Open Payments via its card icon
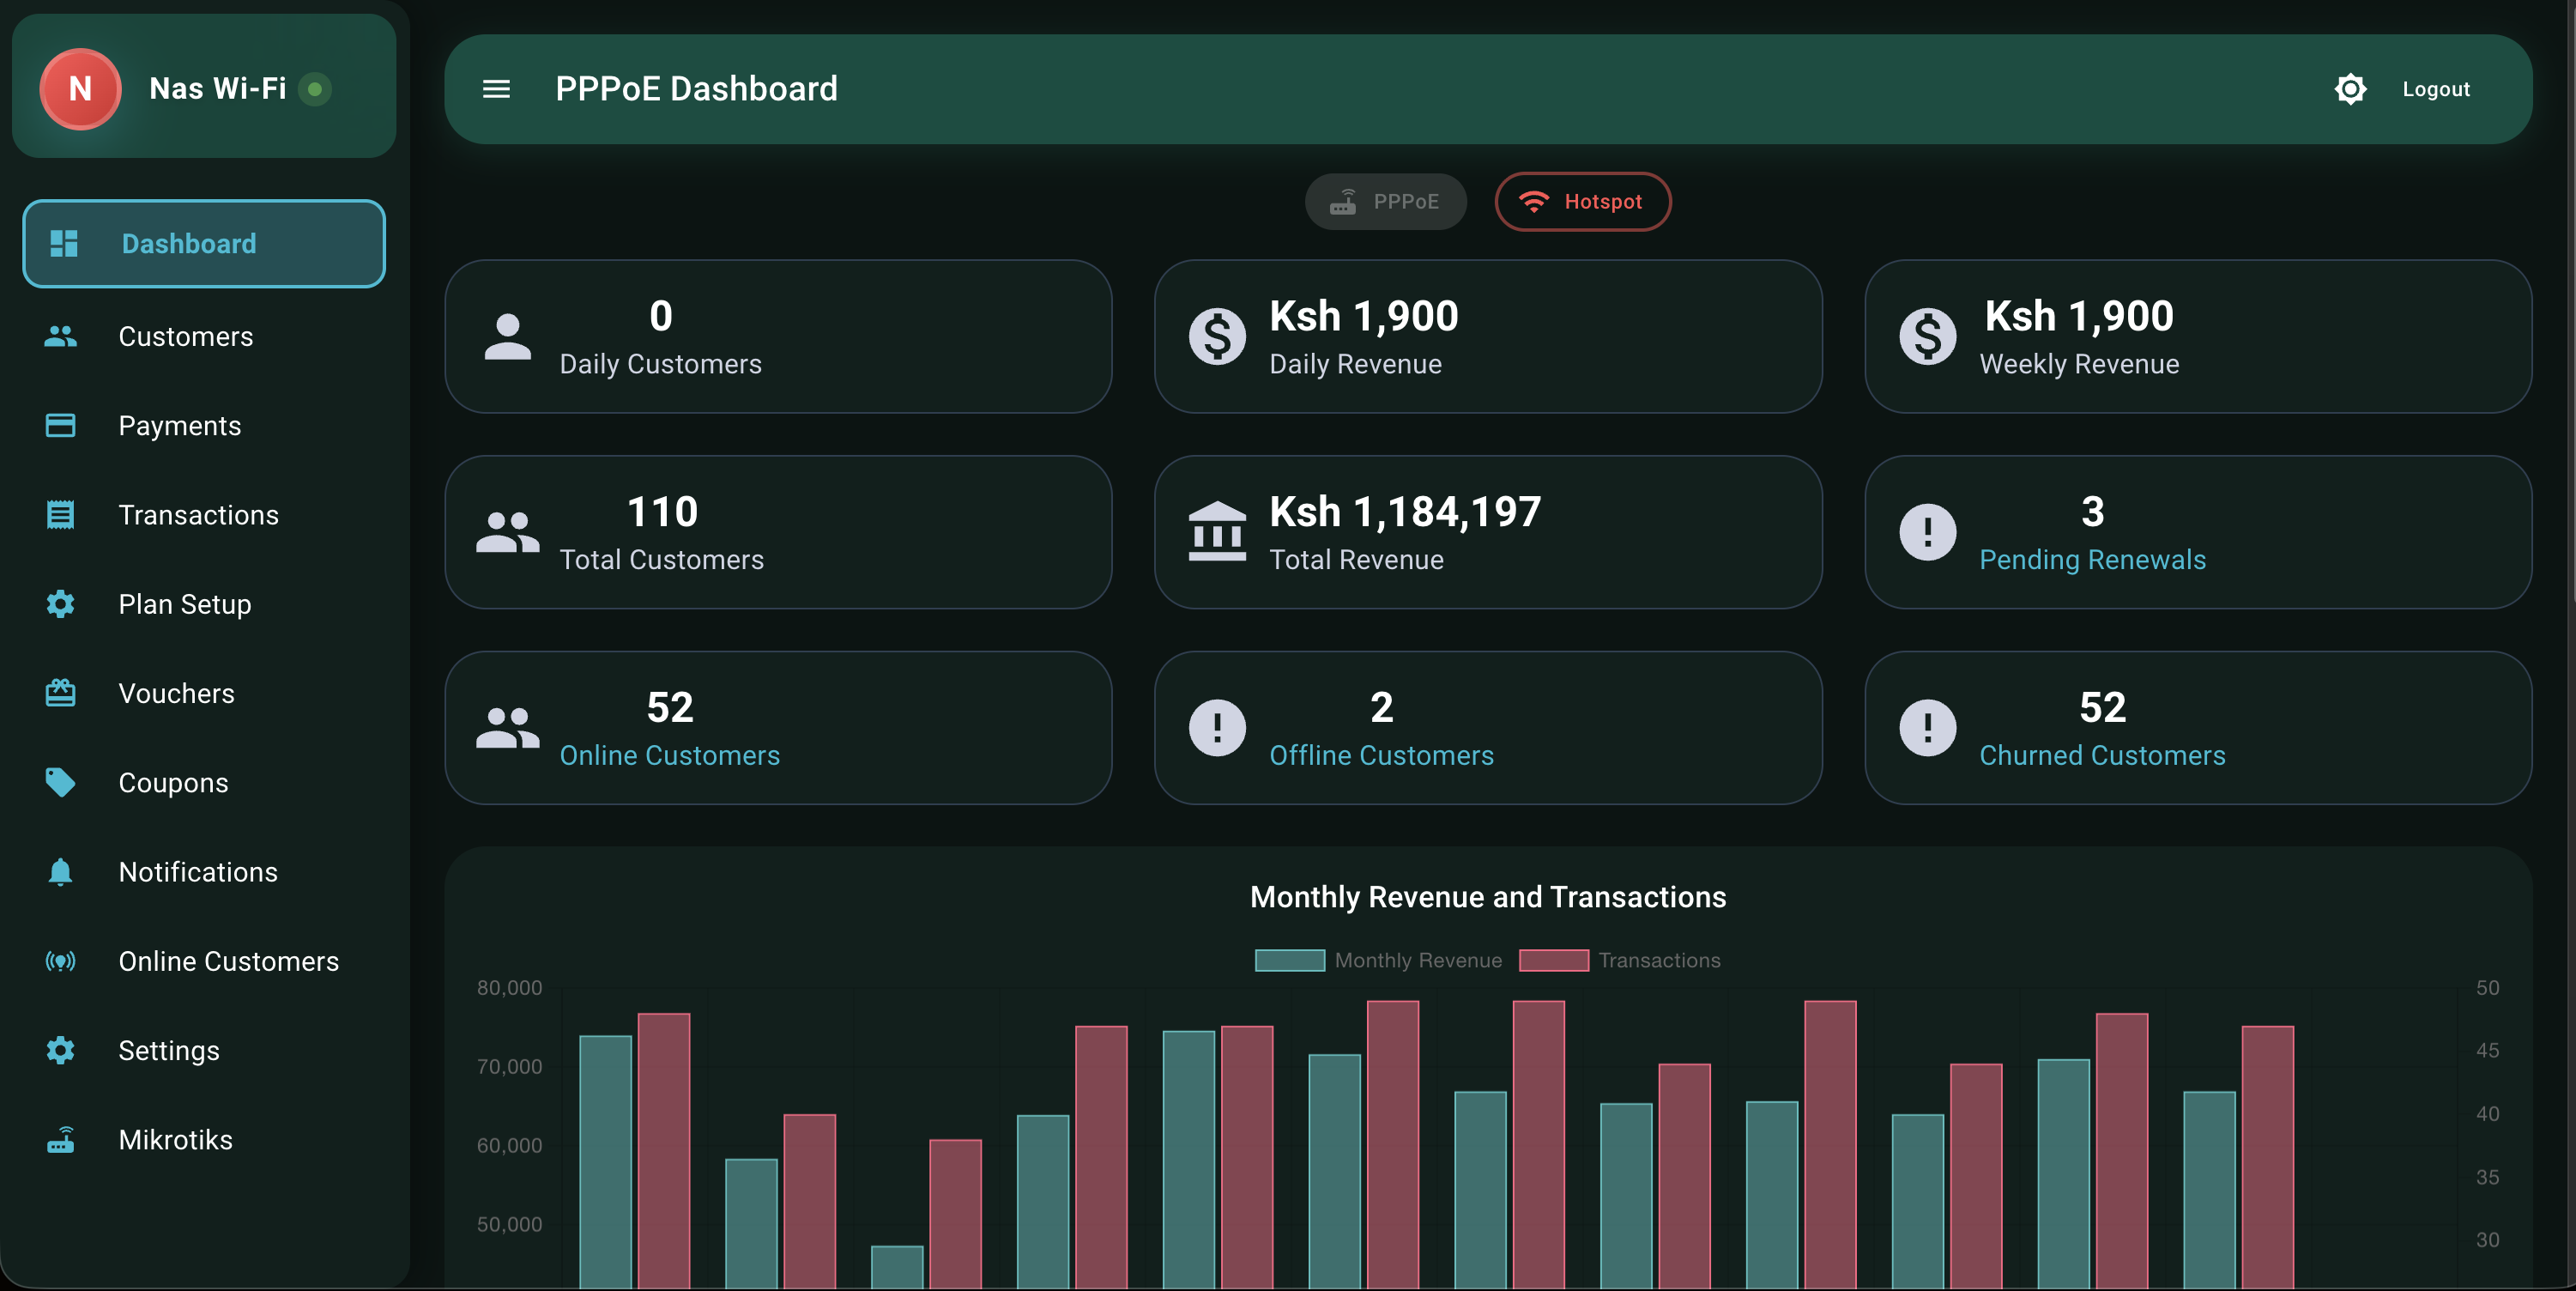Screen dimensions: 2576x1291 coord(60,425)
